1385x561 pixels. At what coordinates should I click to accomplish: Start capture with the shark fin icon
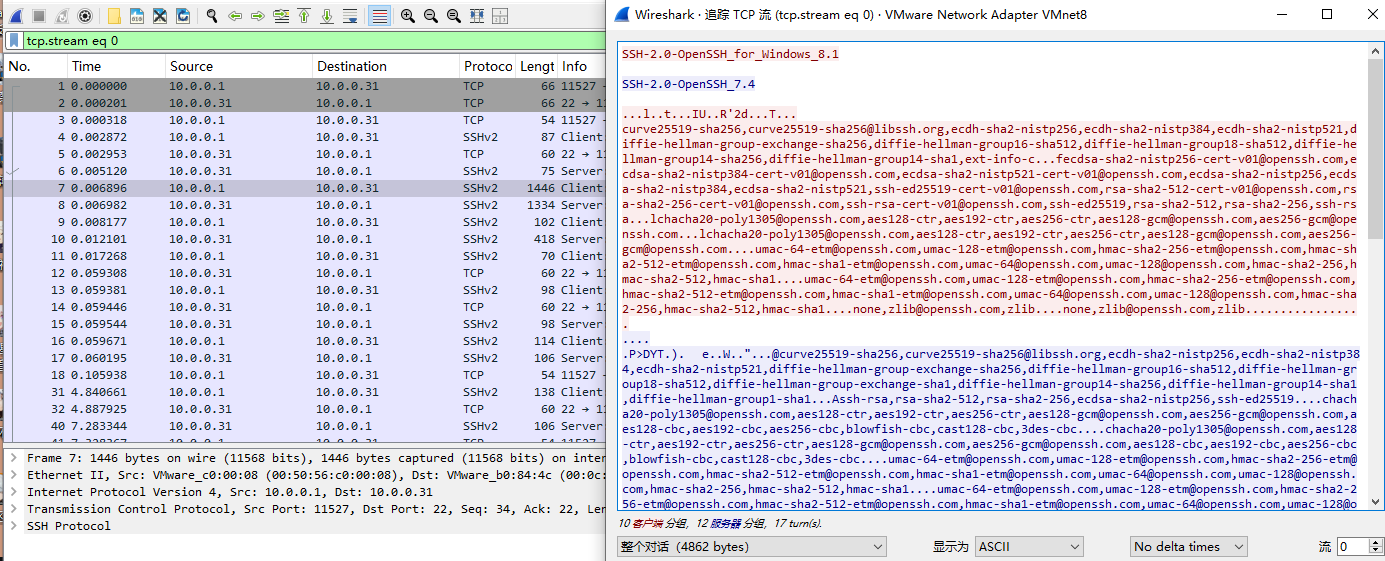pos(16,16)
